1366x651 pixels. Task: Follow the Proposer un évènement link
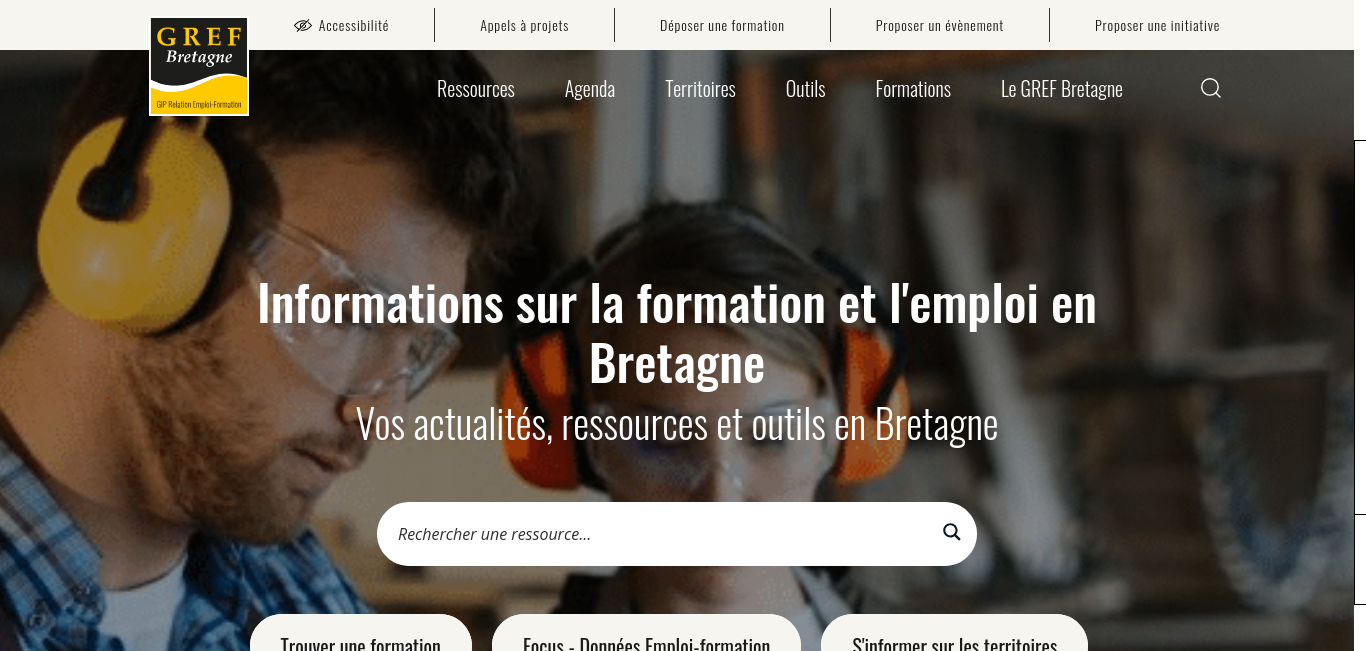939,26
